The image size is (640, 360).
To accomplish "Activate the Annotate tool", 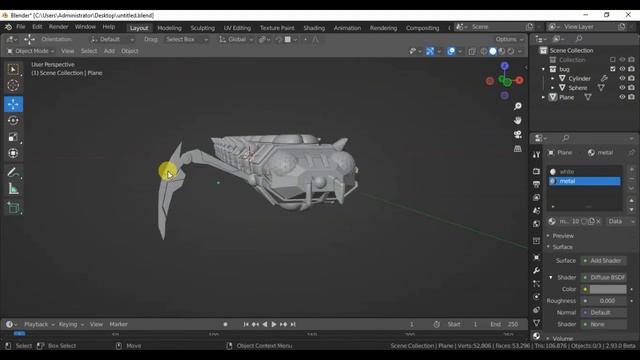I will 13,173.
